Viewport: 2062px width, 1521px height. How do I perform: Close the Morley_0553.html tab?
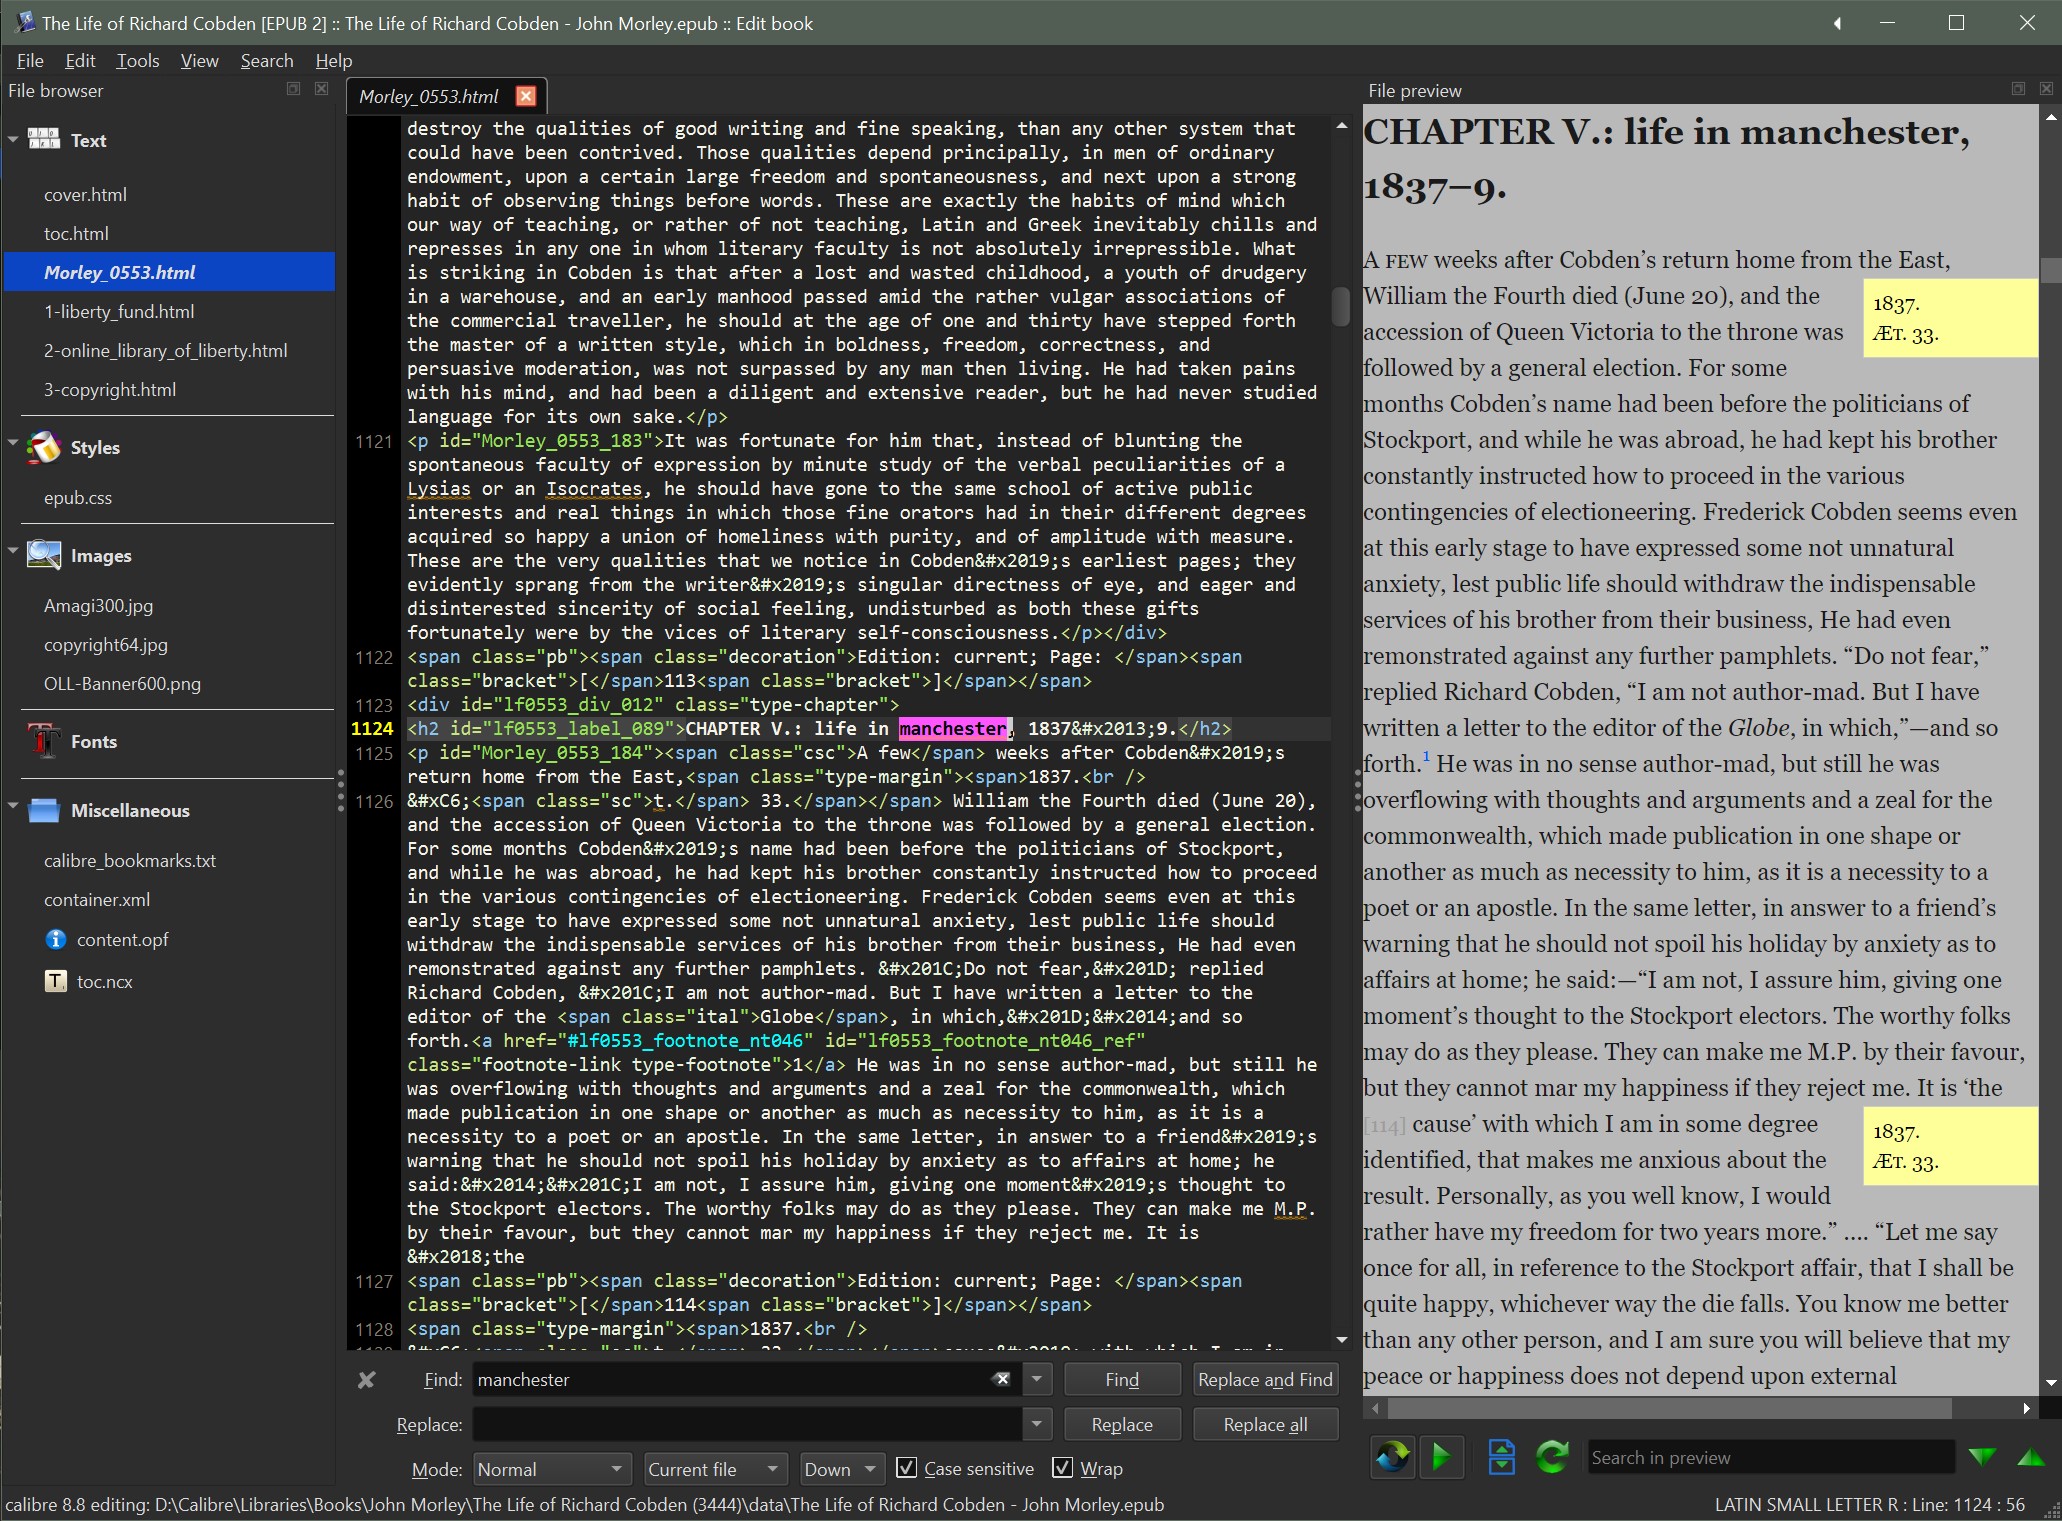point(526,96)
